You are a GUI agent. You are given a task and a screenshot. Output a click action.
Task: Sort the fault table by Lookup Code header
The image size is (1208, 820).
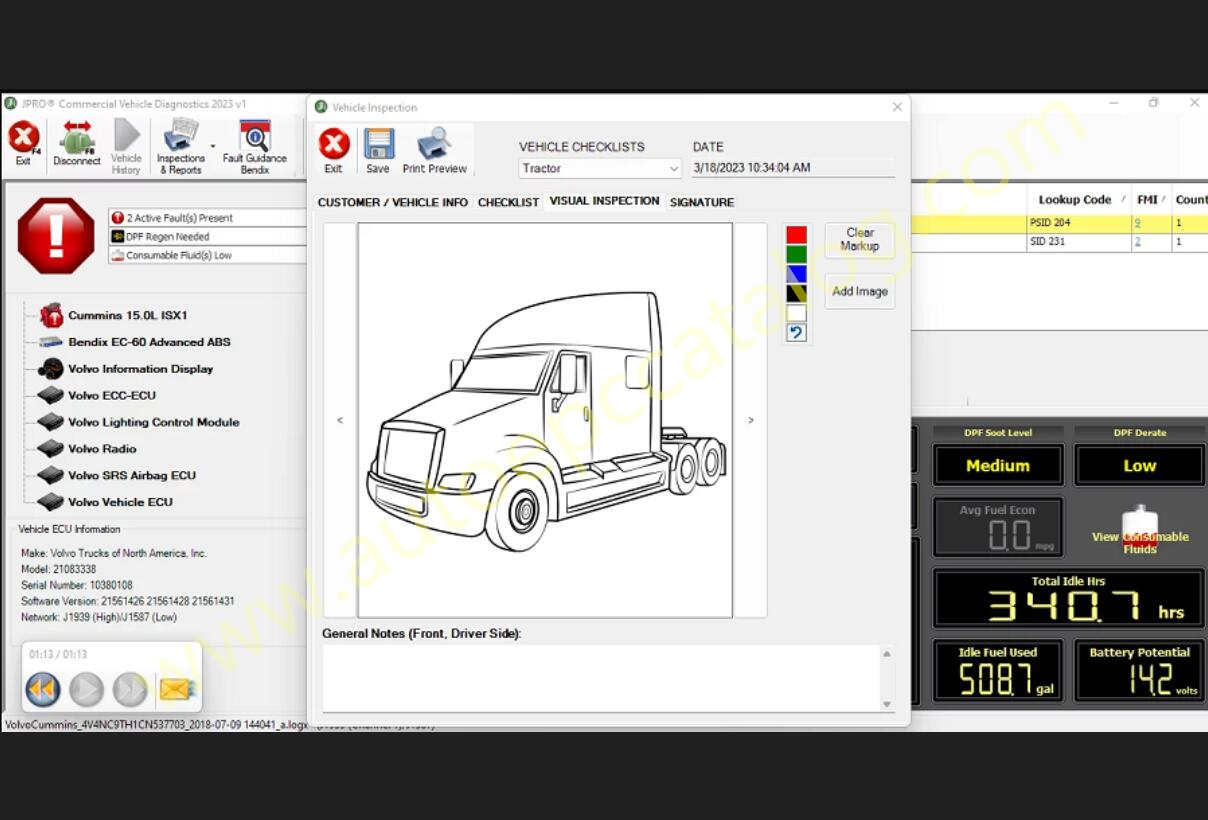1075,200
